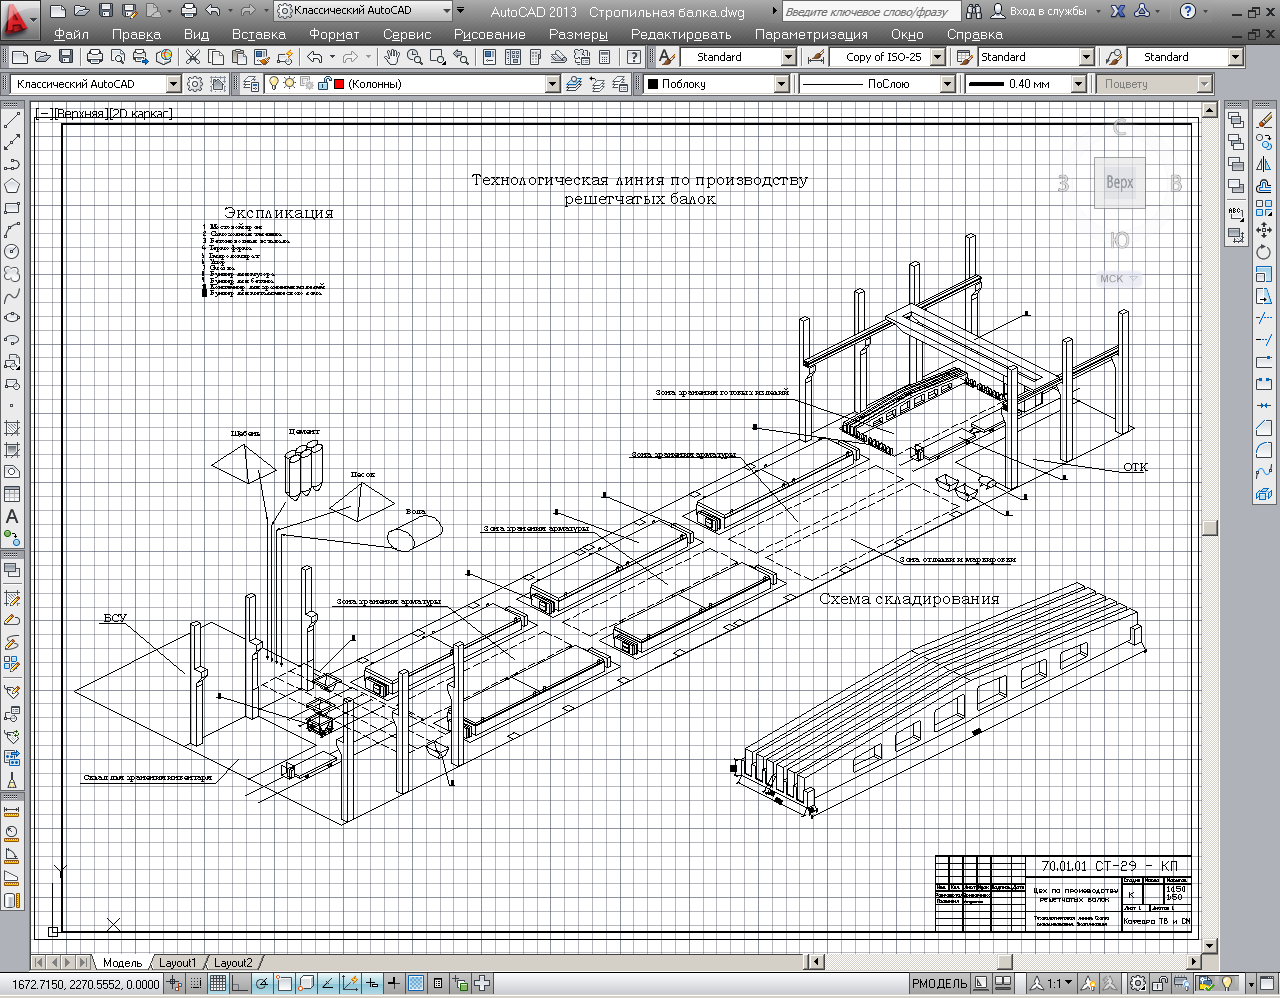Image resolution: width=1280 pixels, height=998 pixels.
Task: Click the [Верхняя] viewport view label
Action: tap(80, 114)
